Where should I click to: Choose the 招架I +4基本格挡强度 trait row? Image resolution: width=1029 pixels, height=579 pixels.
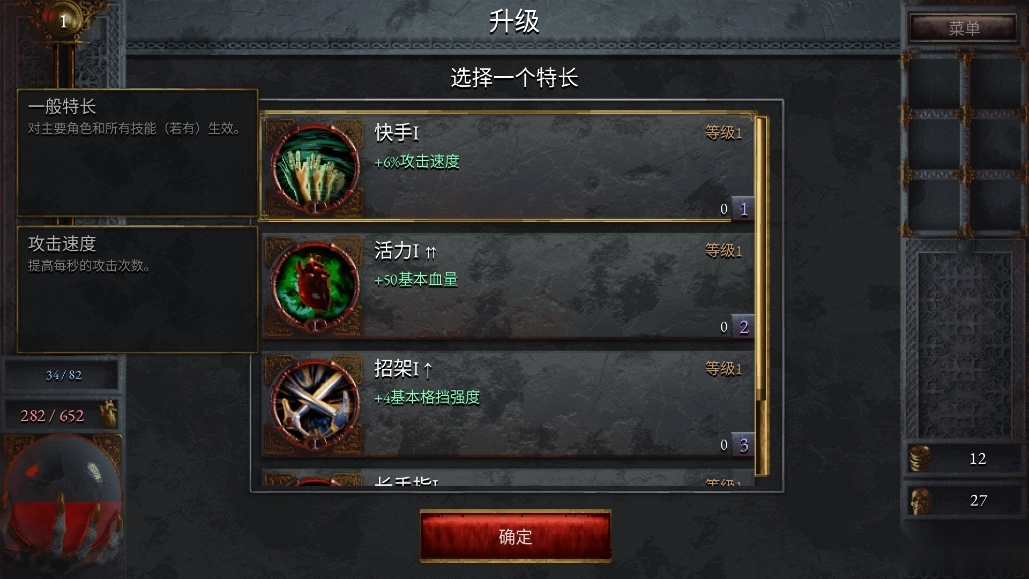(508, 404)
